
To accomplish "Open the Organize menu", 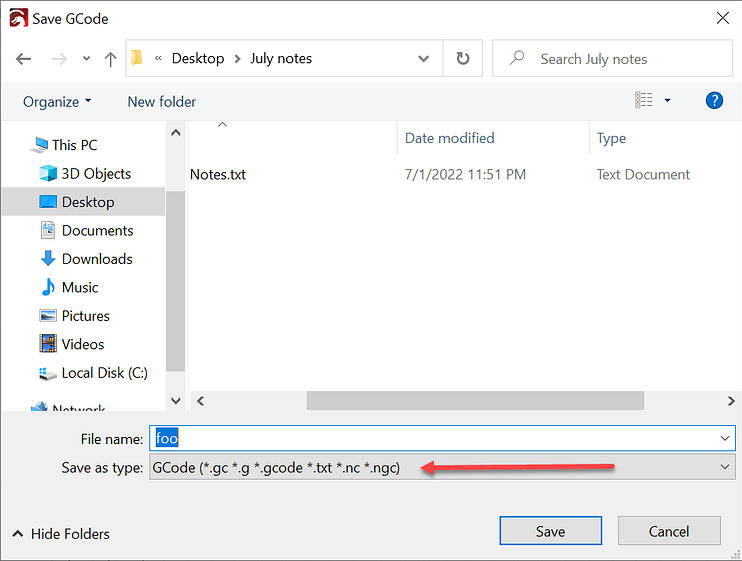I will [x=57, y=102].
